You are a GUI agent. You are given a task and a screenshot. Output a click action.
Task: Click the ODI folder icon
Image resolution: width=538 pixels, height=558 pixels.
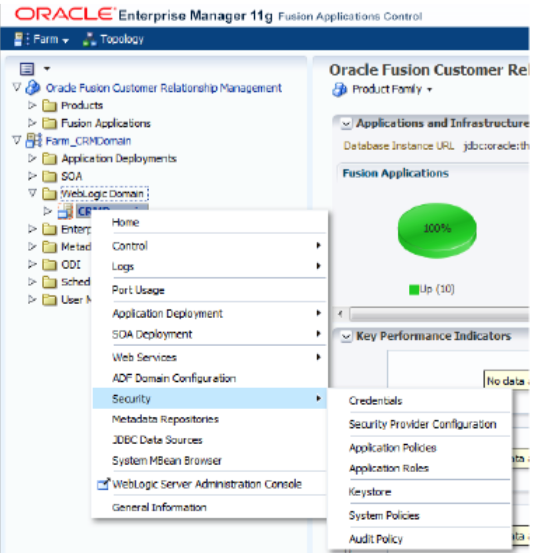49,265
